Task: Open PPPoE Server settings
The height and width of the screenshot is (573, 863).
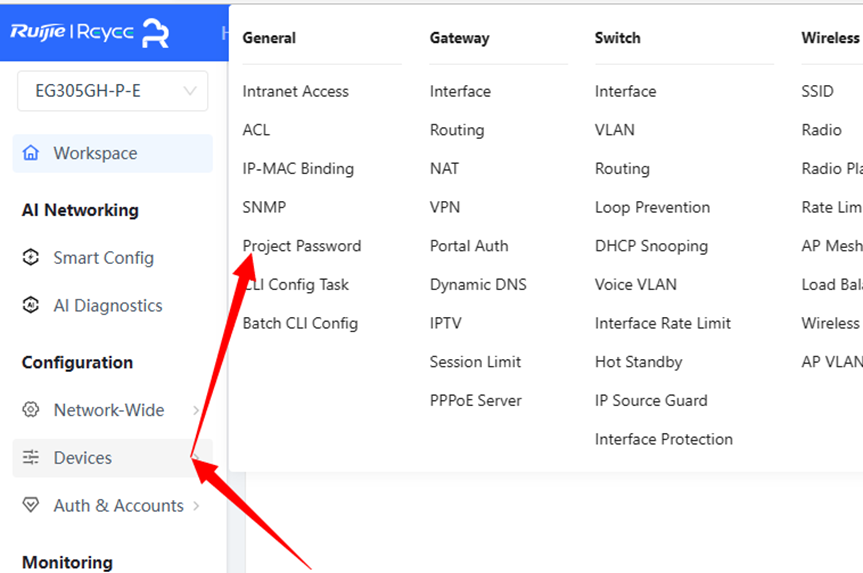Action: (476, 401)
